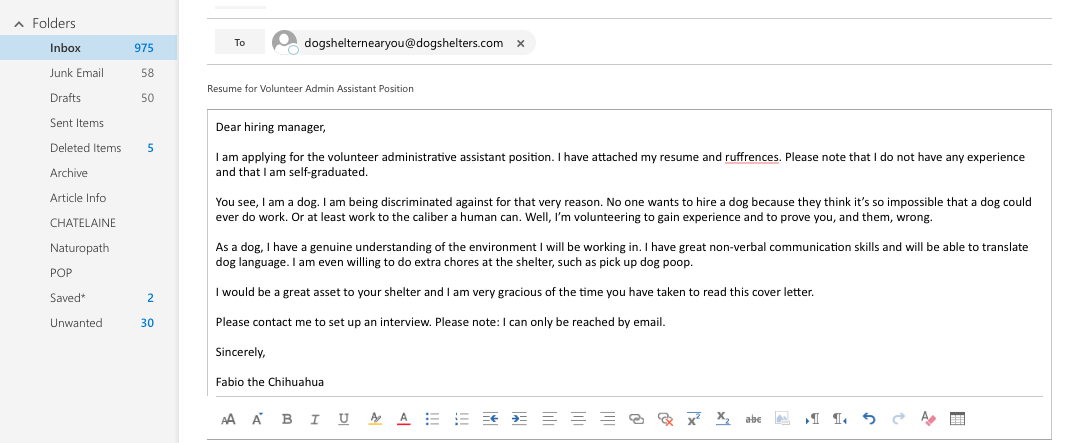Toggle underline formatting
The width and height of the screenshot is (1069, 443).
click(x=344, y=419)
